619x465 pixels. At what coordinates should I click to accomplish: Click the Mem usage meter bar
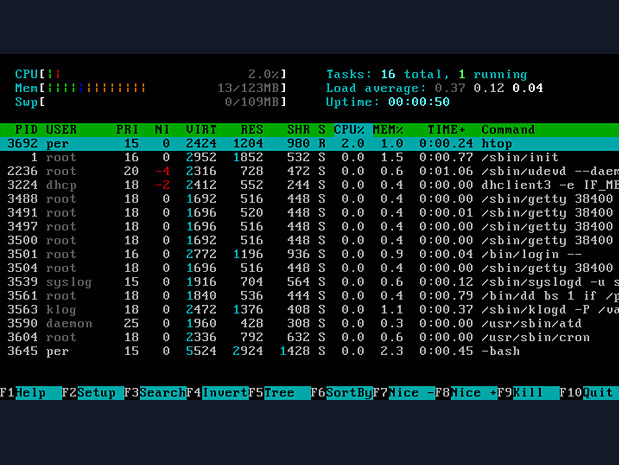[x=150, y=88]
